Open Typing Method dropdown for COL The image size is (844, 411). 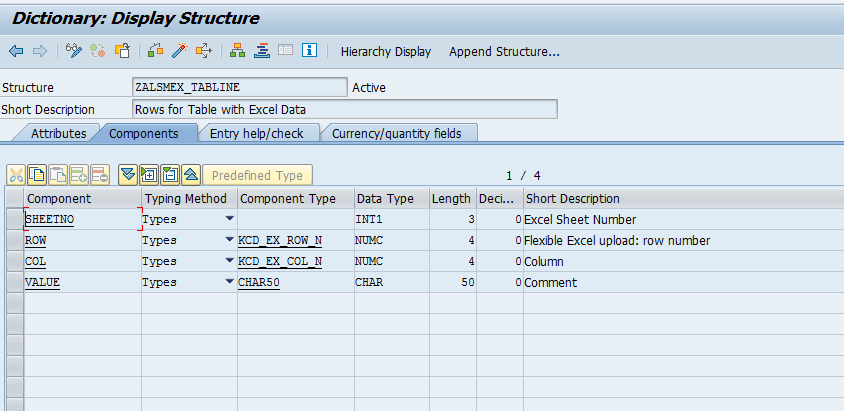click(x=229, y=261)
